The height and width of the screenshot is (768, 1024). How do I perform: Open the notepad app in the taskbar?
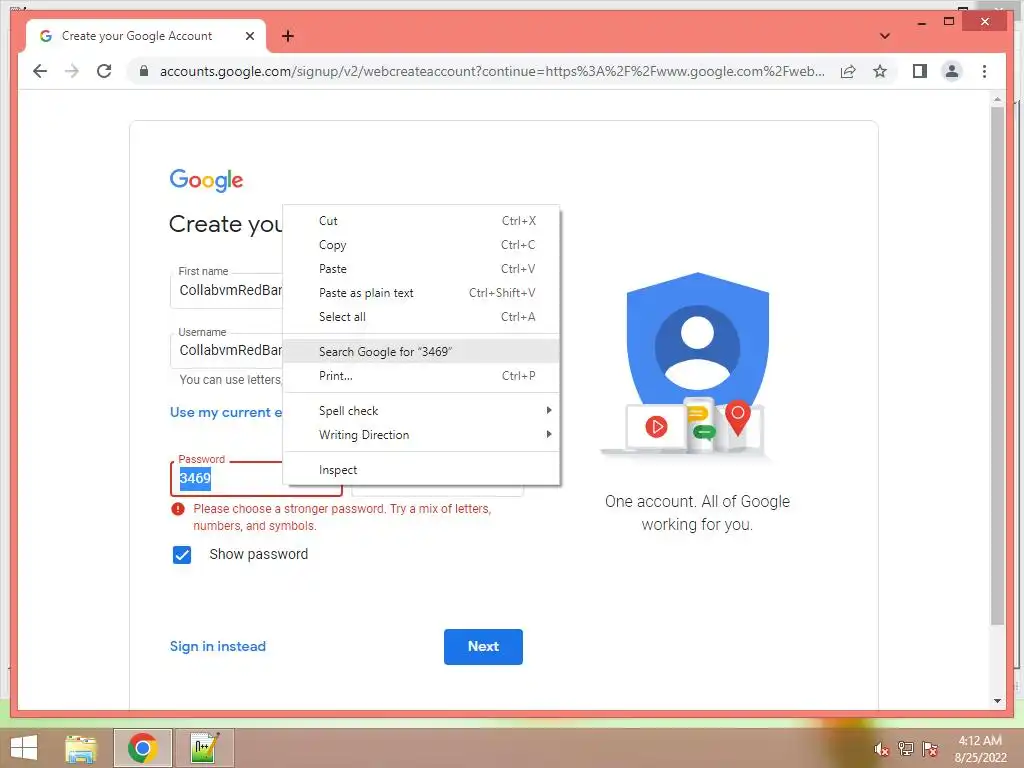(205, 748)
